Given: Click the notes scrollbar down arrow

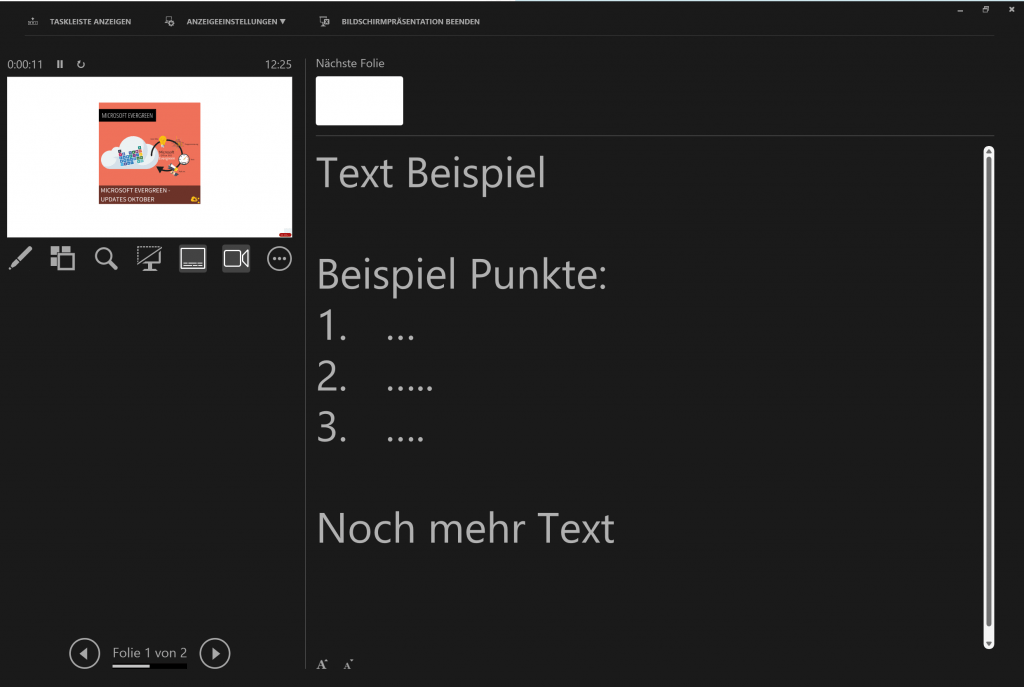Looking at the screenshot, I should [989, 643].
